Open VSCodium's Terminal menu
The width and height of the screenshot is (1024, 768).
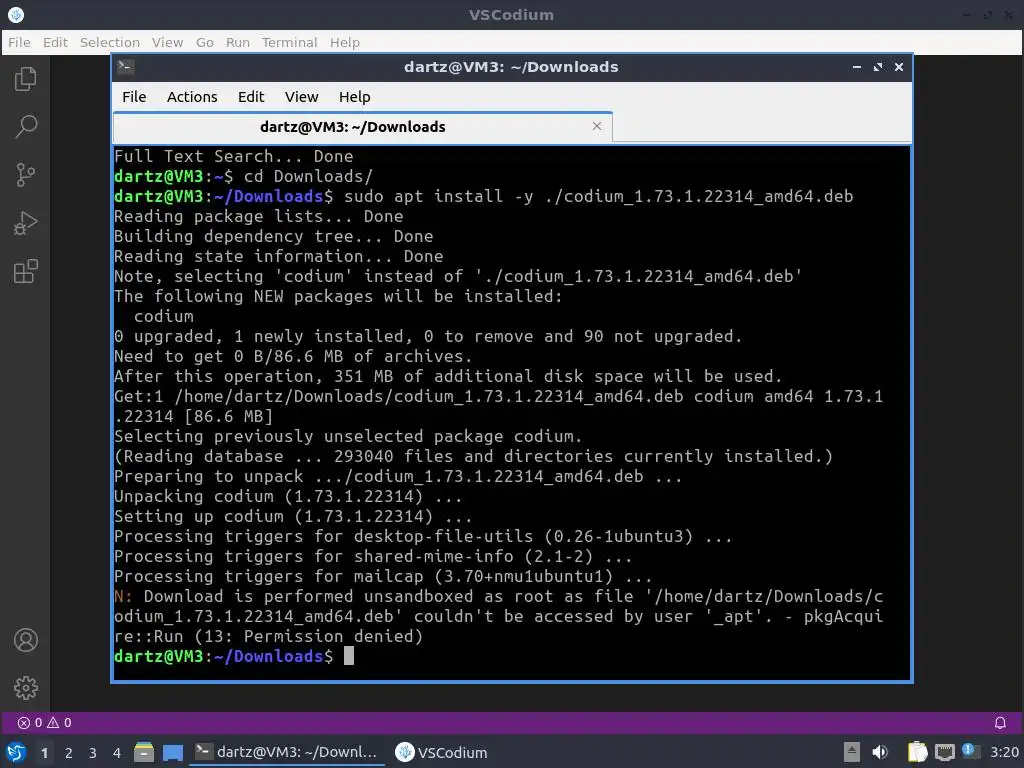(x=289, y=42)
